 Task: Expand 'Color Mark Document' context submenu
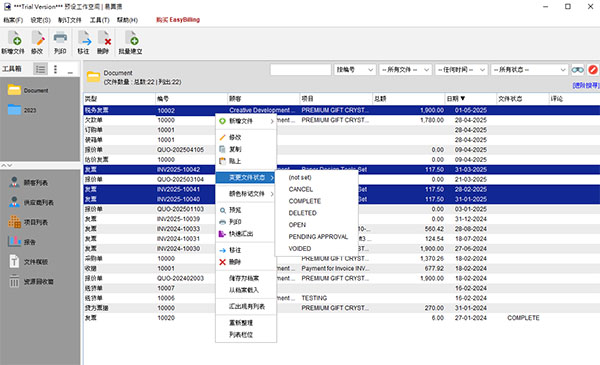246,194
